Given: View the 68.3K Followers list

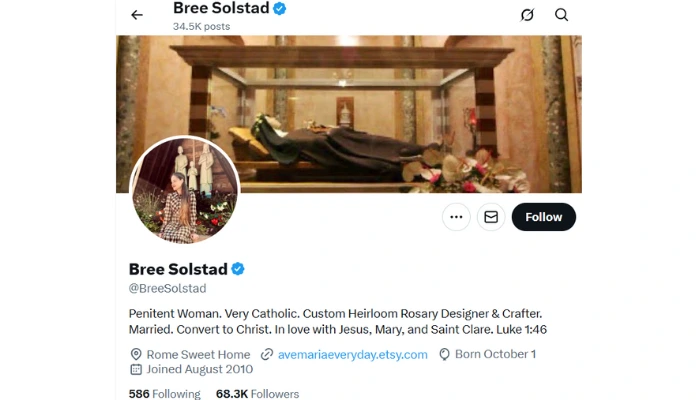Looking at the screenshot, I should pos(258,394).
